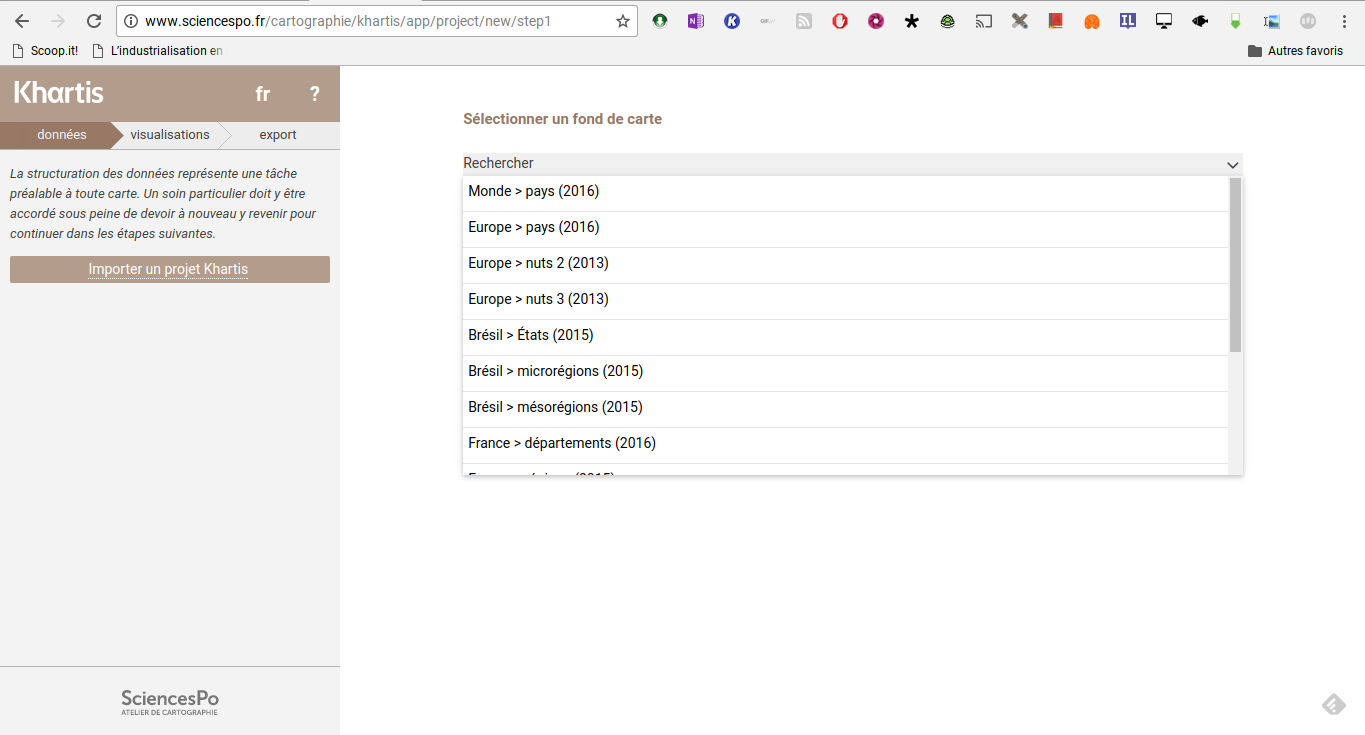Switch to the export step tab
This screenshot has width=1365, height=735.
(278, 135)
